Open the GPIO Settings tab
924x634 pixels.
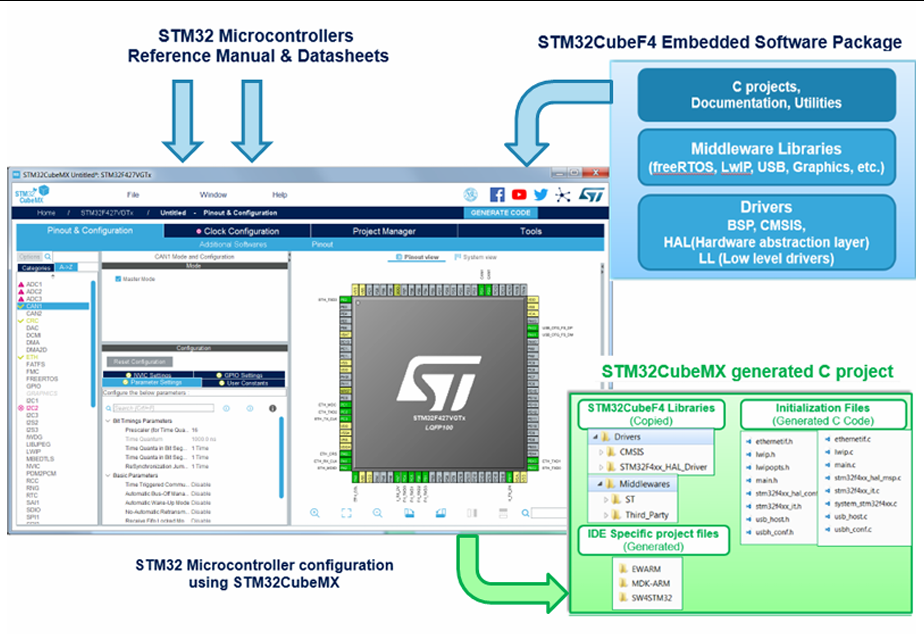(x=239, y=375)
